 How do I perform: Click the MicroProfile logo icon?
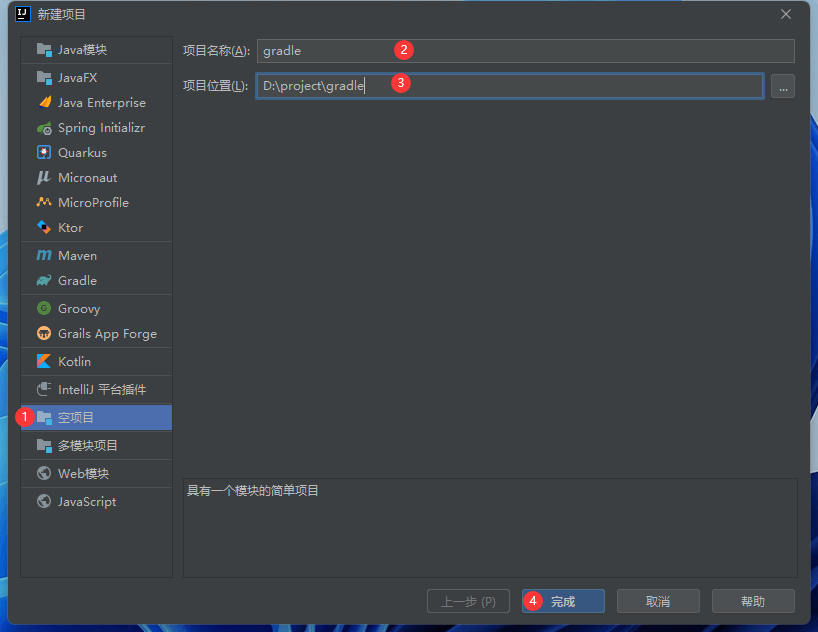[44, 202]
